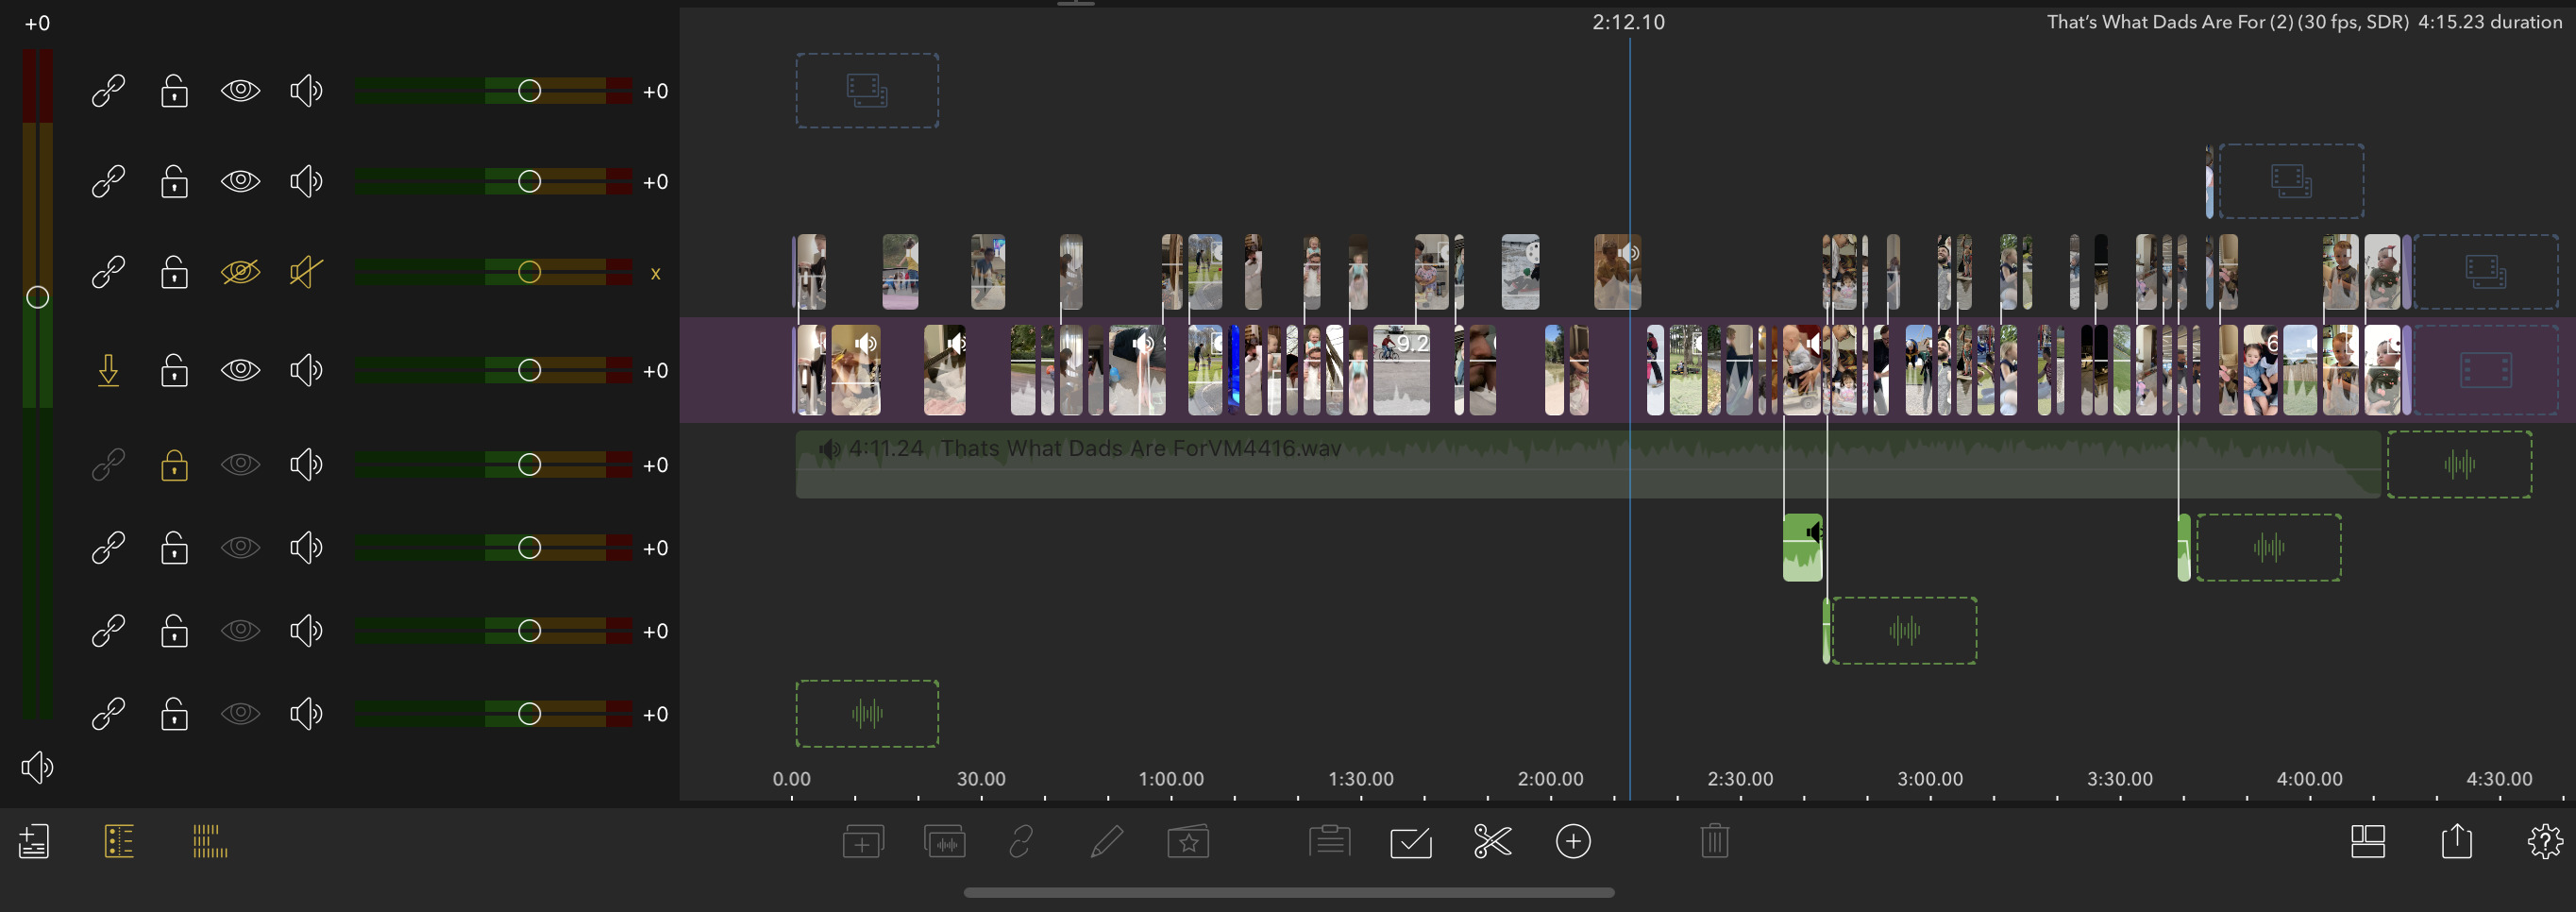Image resolution: width=2576 pixels, height=912 pixels.
Task: Hide the second track with its eye icon
Action: 240,182
